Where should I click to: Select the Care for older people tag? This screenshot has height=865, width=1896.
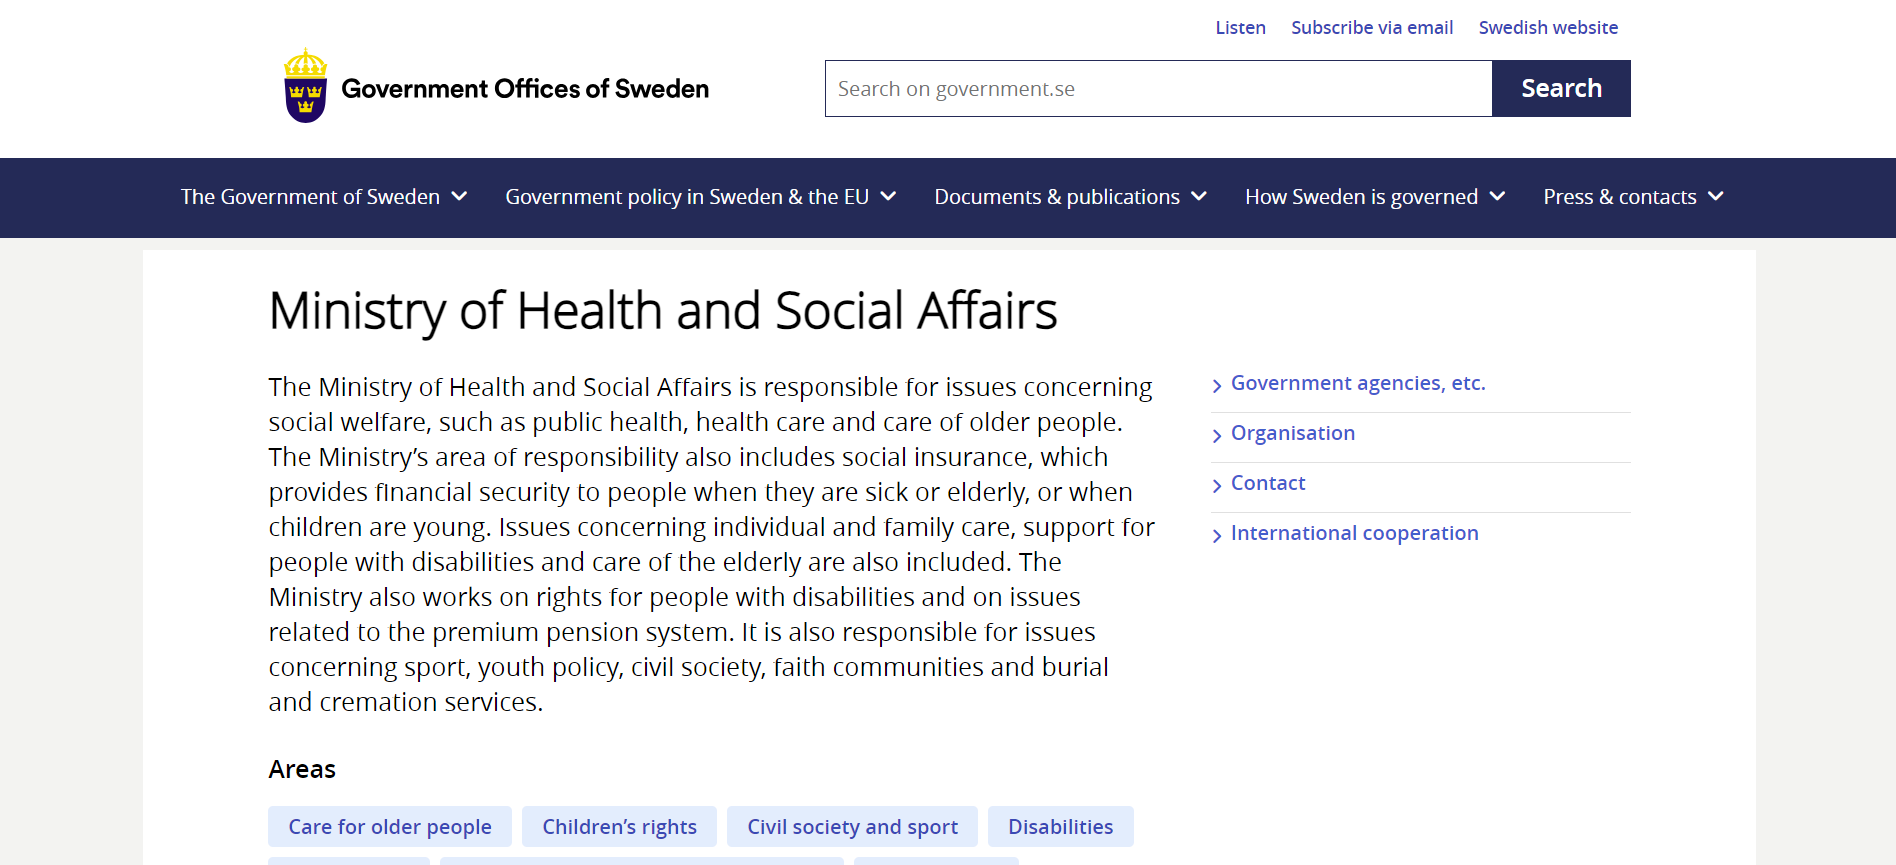point(390,827)
